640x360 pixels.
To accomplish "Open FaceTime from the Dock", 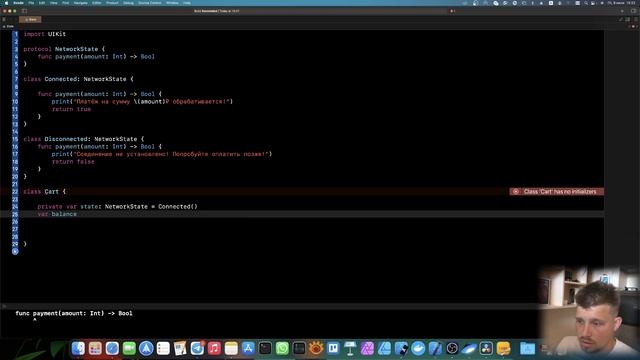I will pyautogui.click(x=129, y=348).
